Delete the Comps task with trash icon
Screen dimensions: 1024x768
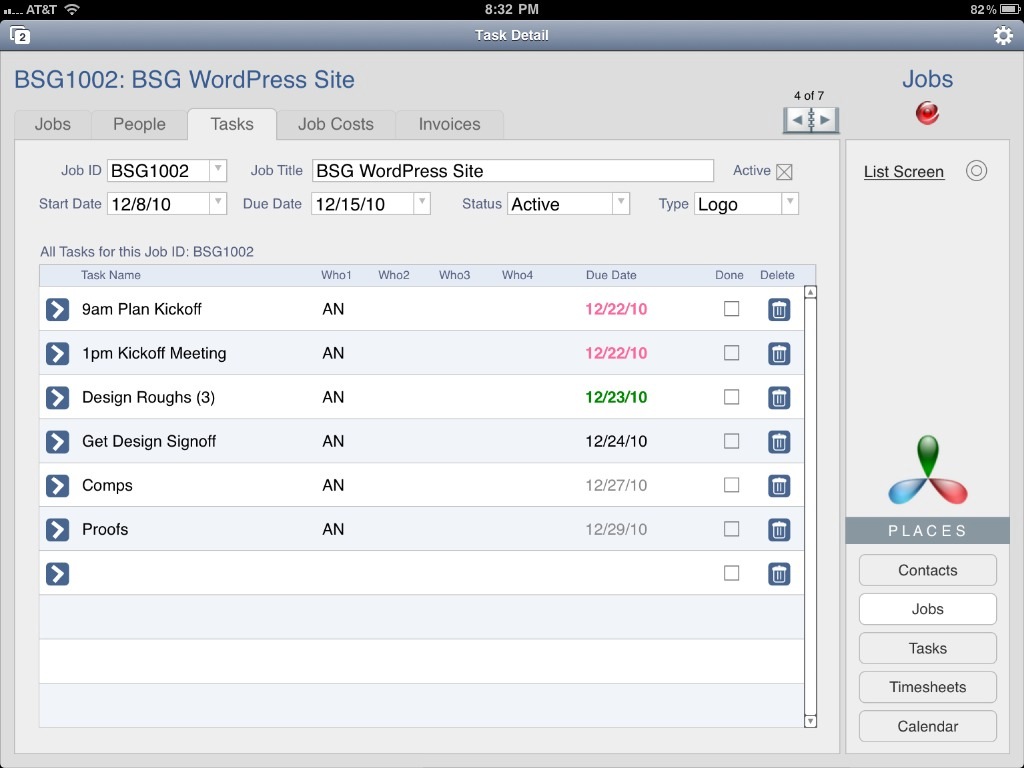coord(779,486)
